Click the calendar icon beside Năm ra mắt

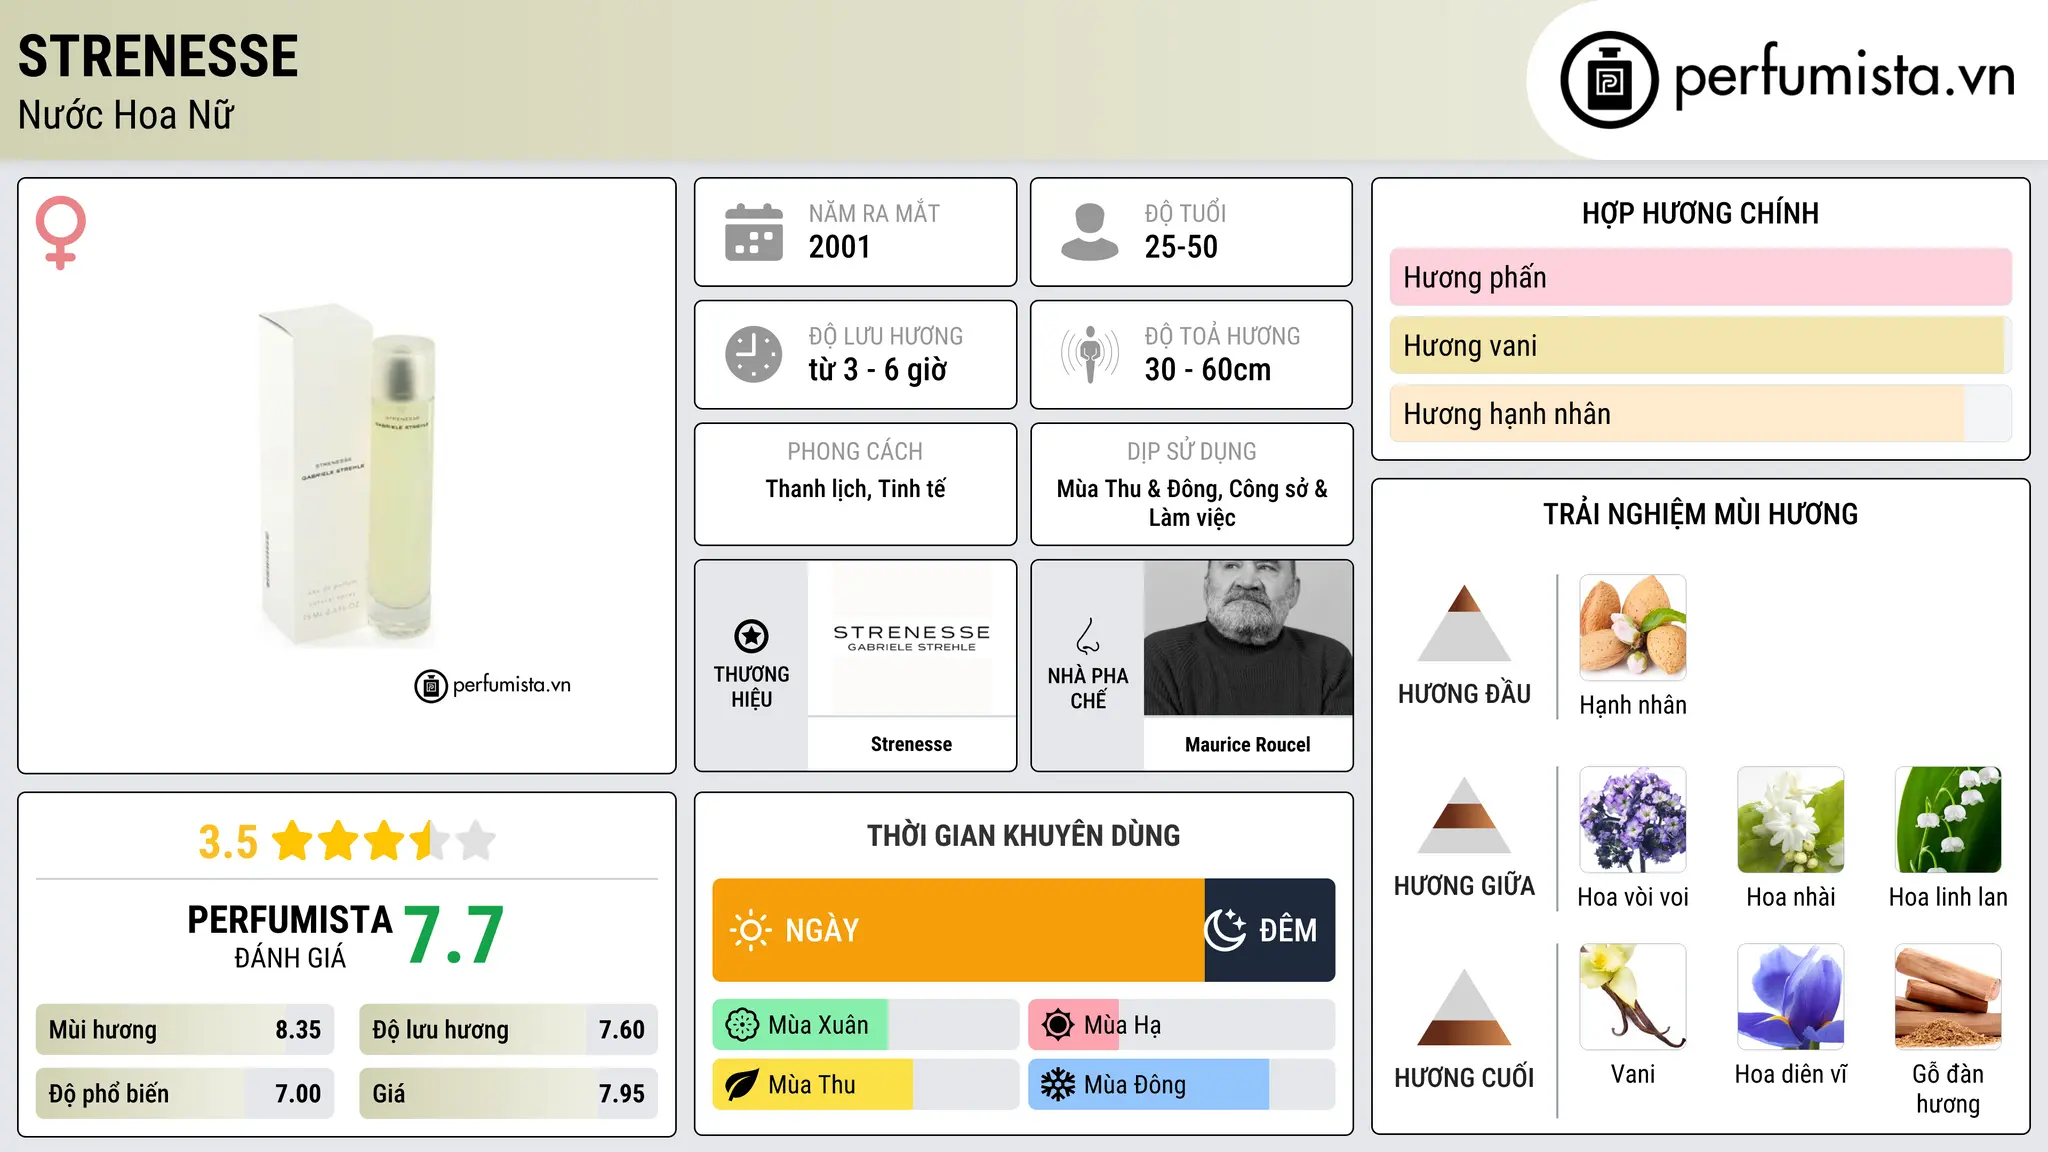pyautogui.click(x=754, y=232)
